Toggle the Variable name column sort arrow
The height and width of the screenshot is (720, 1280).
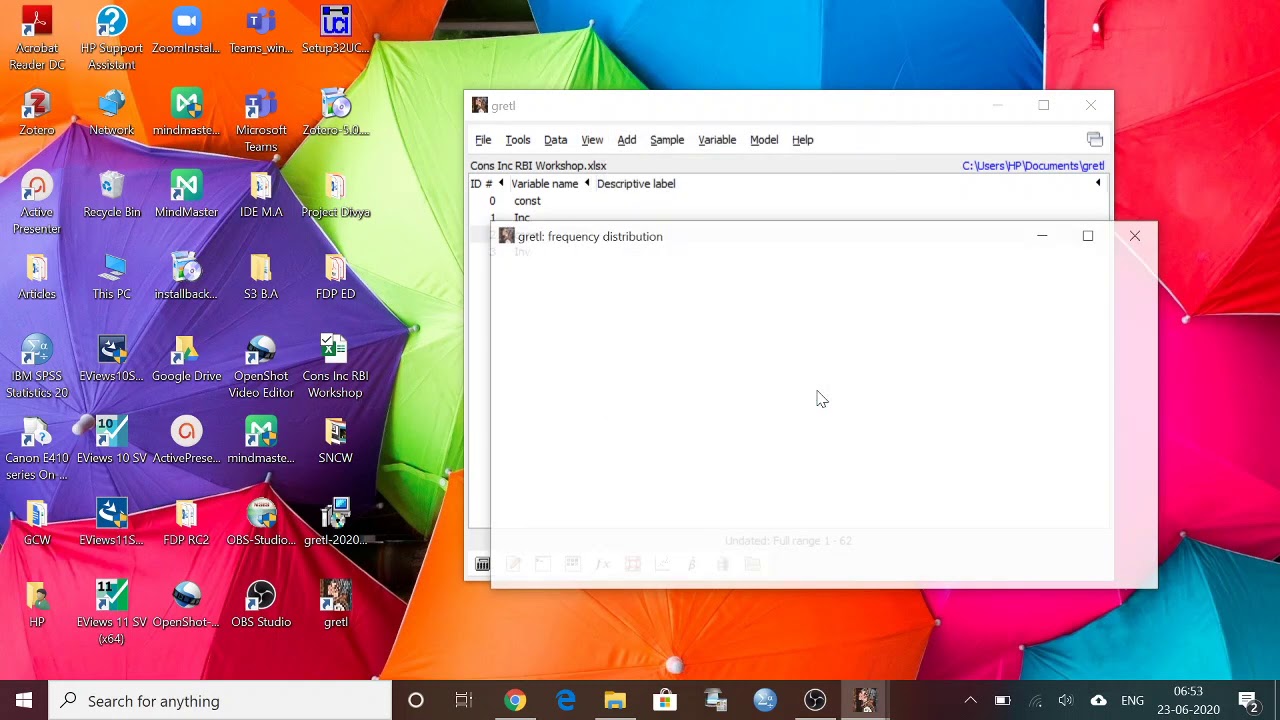pos(587,184)
